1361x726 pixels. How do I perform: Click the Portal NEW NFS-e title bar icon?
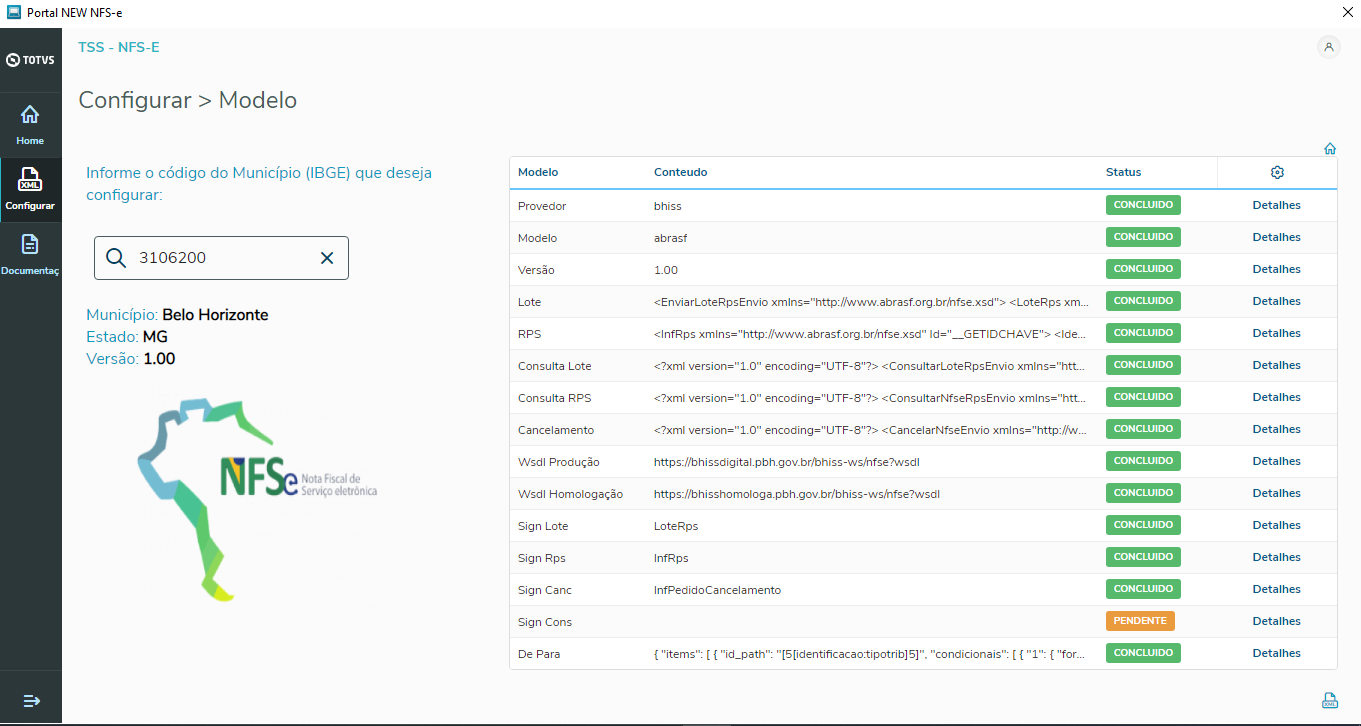tap(14, 12)
